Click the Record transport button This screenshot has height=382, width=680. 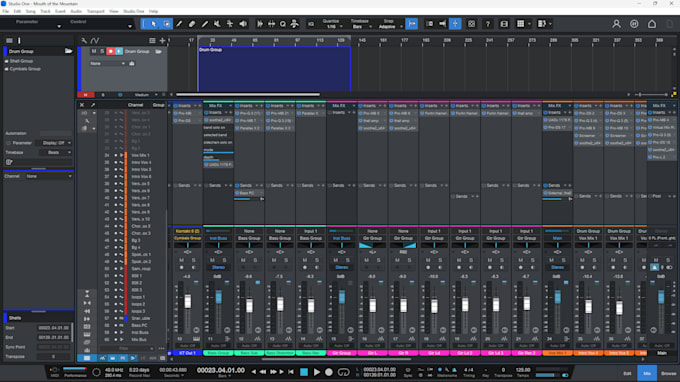click(329, 372)
